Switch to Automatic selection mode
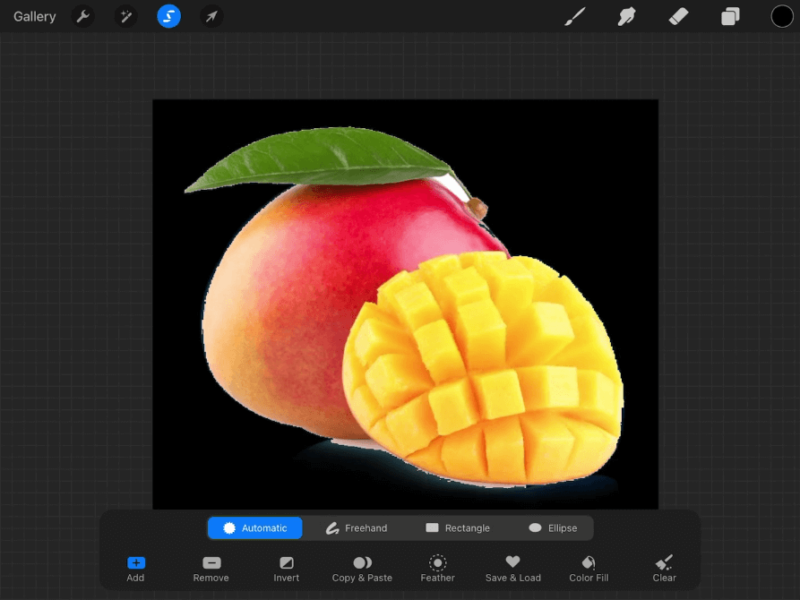Viewport: 800px width, 600px height. [255, 528]
